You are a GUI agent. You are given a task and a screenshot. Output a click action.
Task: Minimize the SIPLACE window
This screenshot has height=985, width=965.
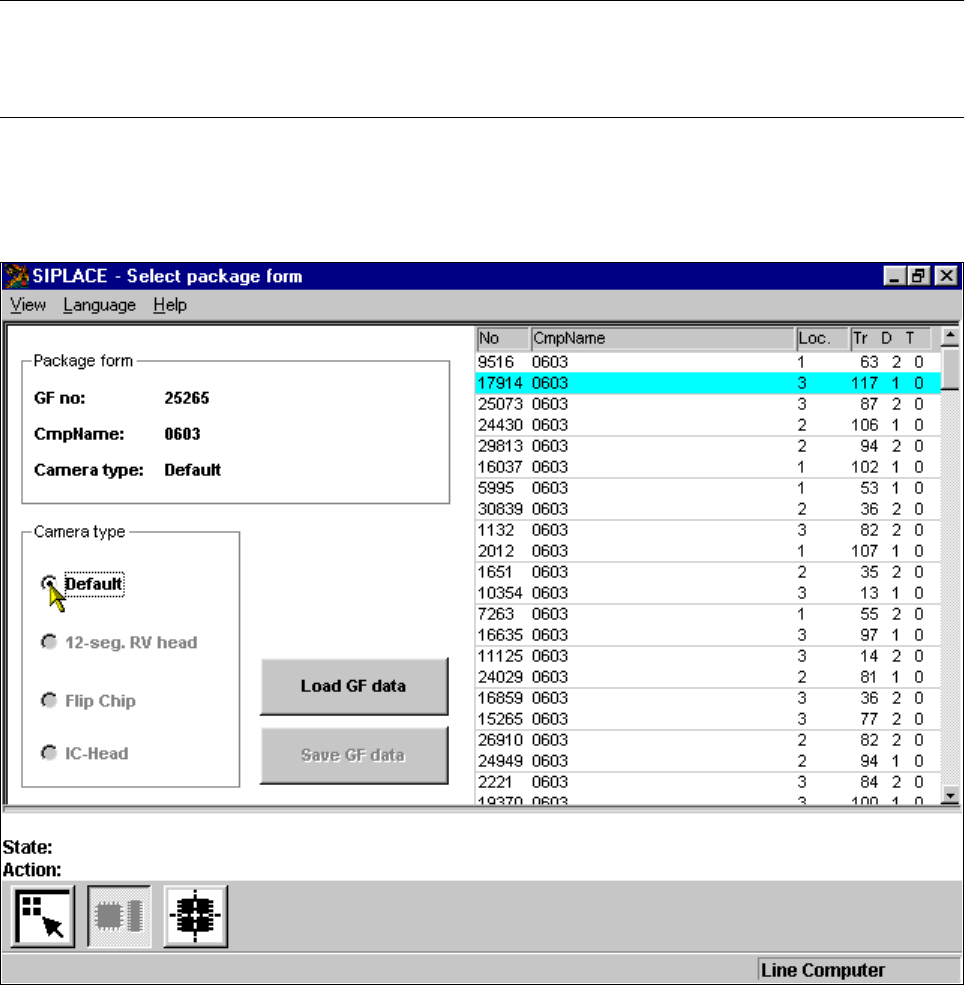coord(895,276)
